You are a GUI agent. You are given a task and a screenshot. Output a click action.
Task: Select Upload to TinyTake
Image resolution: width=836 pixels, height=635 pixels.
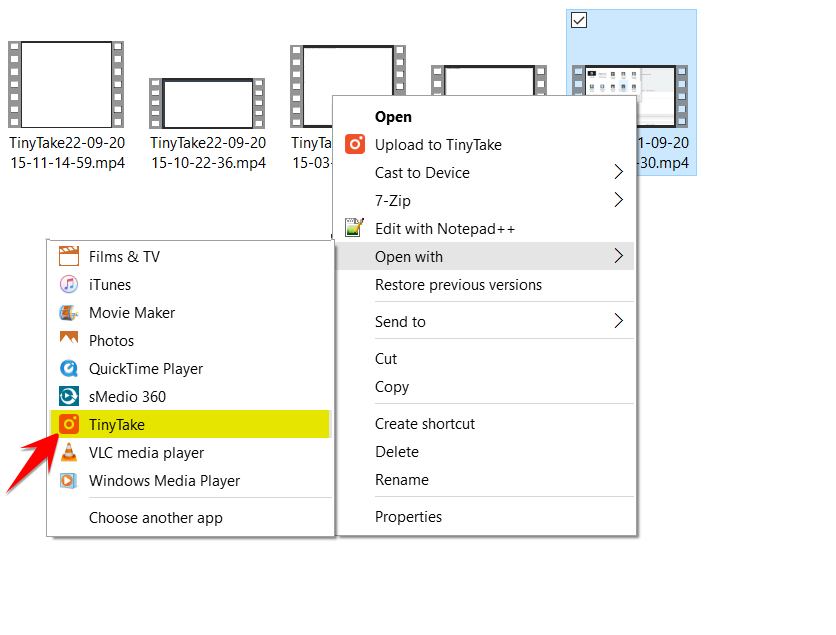coord(485,144)
